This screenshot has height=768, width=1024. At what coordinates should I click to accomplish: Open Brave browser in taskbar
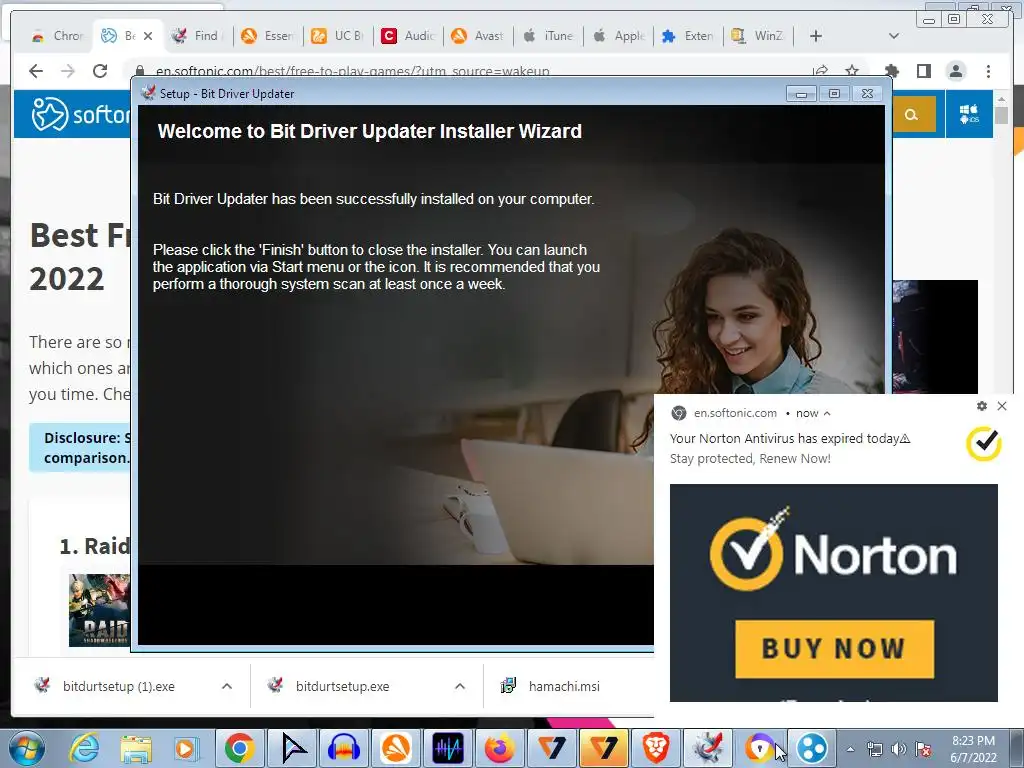pyautogui.click(x=655, y=748)
